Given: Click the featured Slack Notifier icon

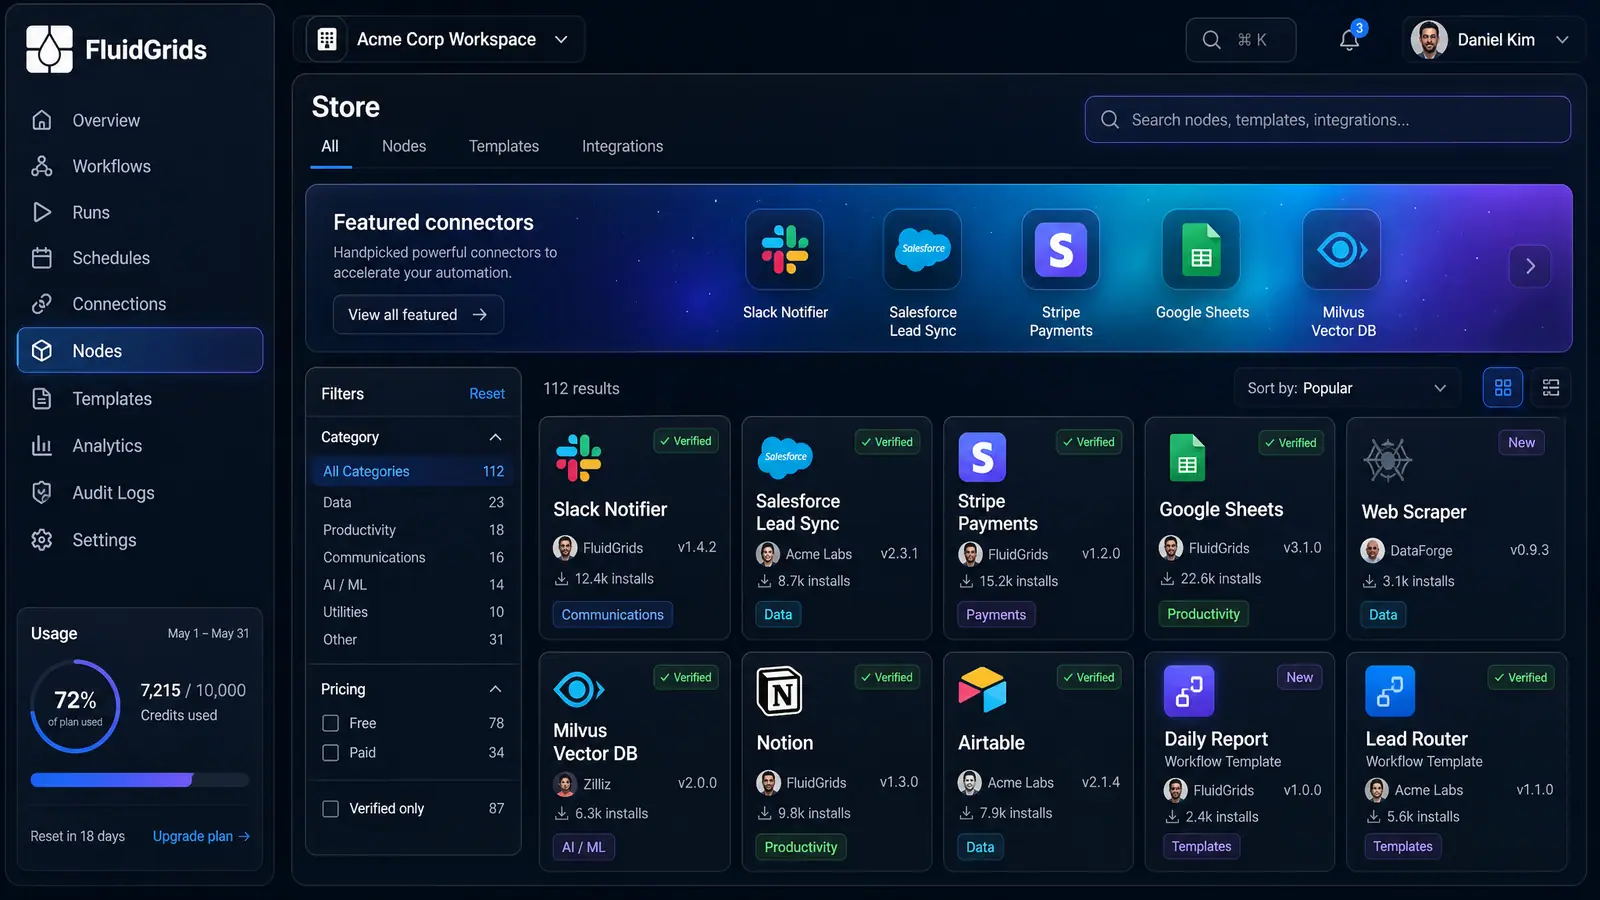Looking at the screenshot, I should (785, 249).
